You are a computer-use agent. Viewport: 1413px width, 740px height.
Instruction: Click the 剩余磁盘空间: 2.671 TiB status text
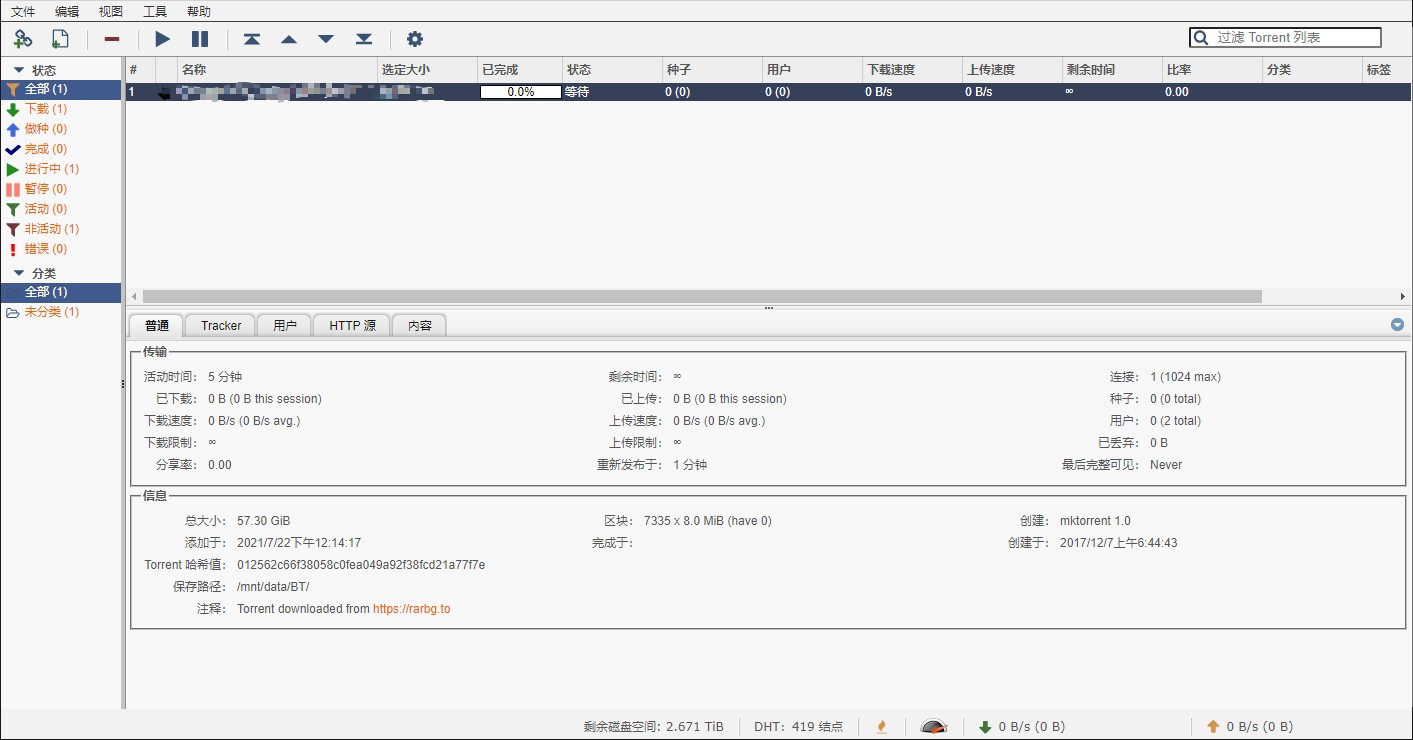653,727
